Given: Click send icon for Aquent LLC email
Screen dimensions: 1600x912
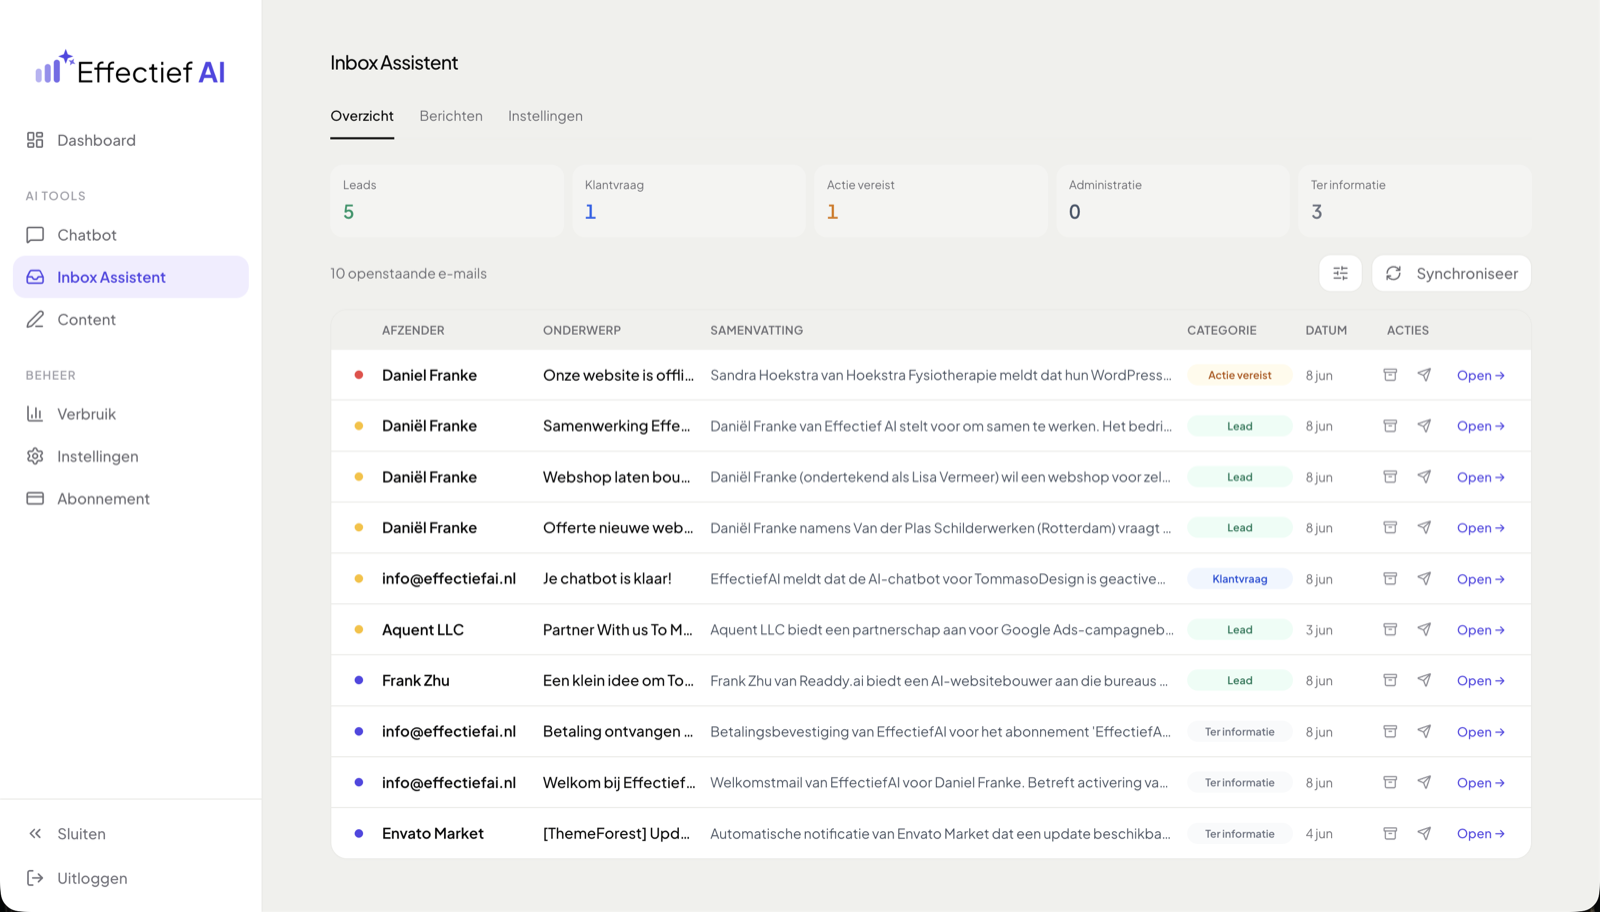Looking at the screenshot, I should (x=1424, y=630).
